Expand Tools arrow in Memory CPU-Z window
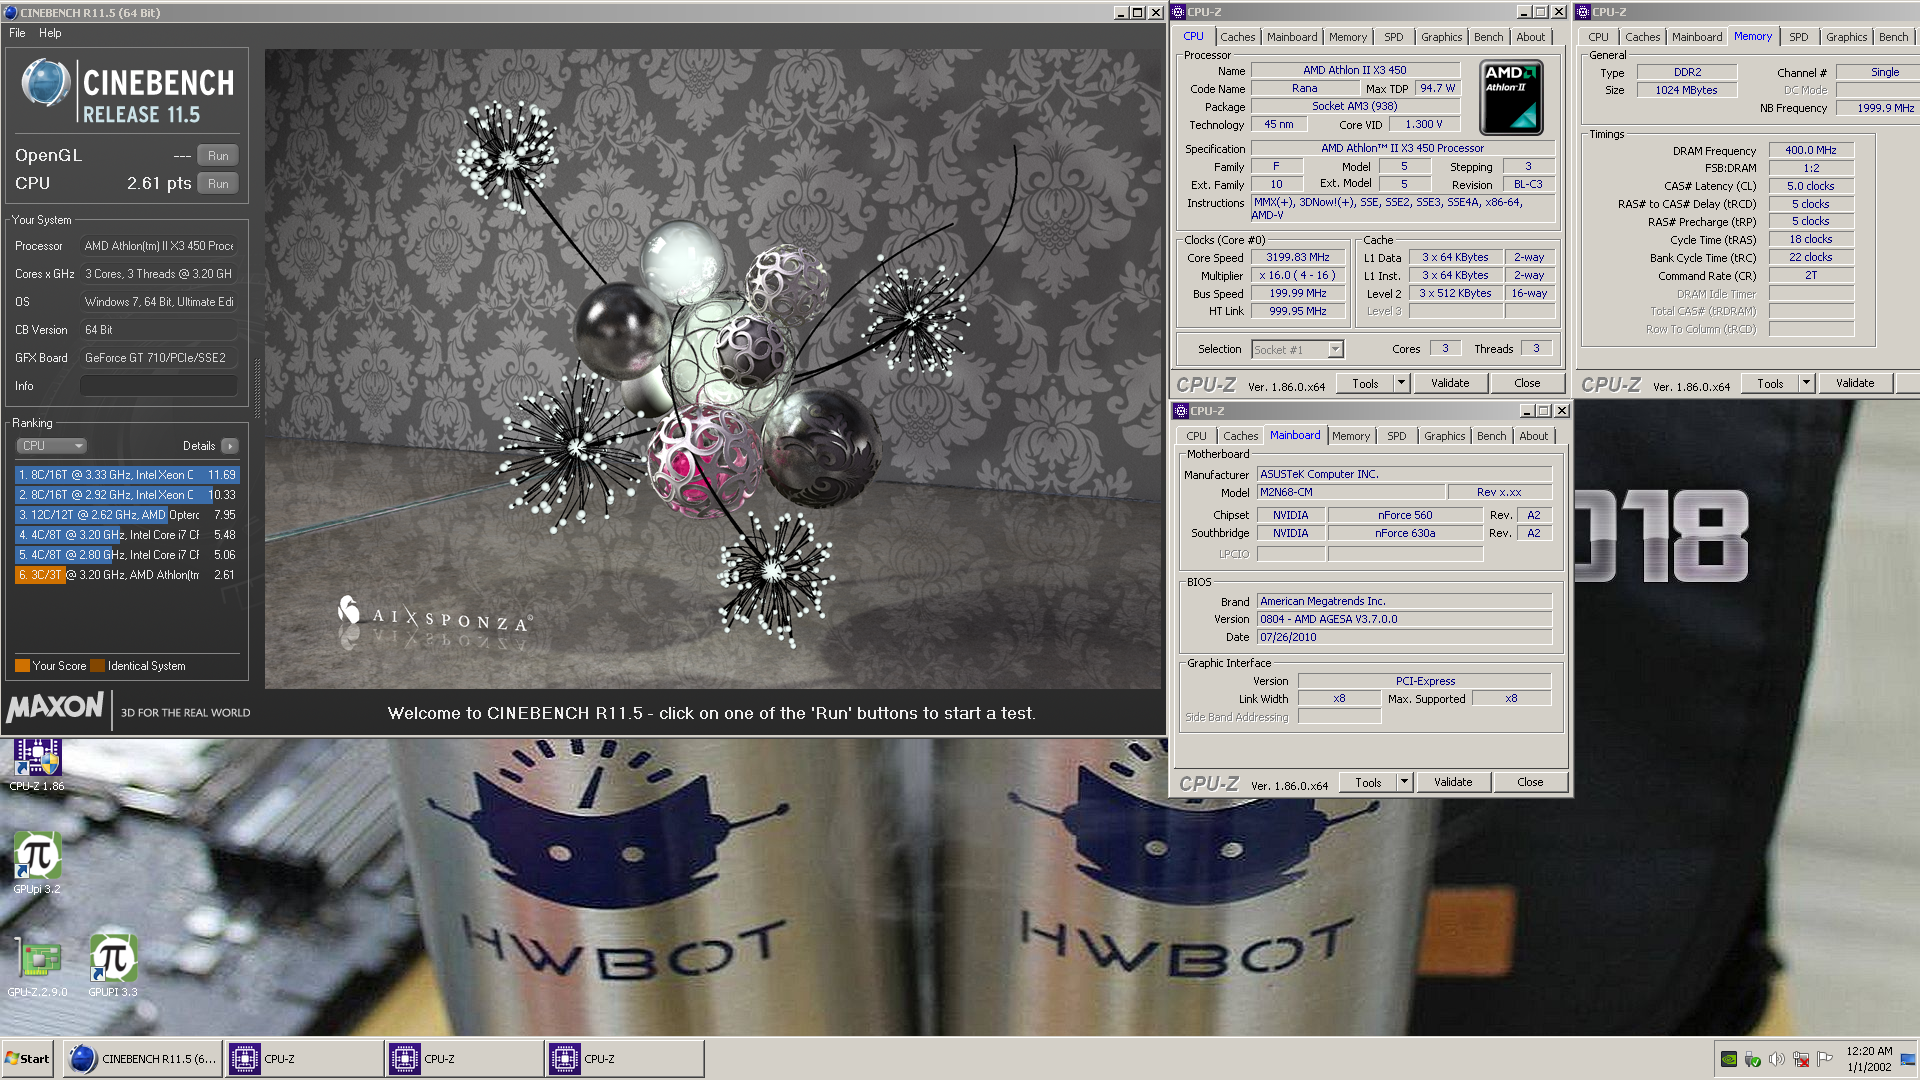This screenshot has height=1080, width=1920. click(1806, 384)
